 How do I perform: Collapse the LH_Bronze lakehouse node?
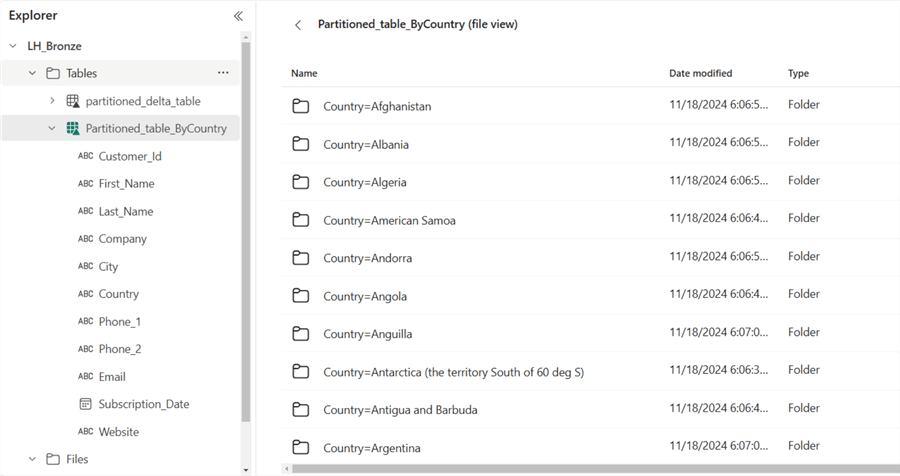(x=13, y=46)
